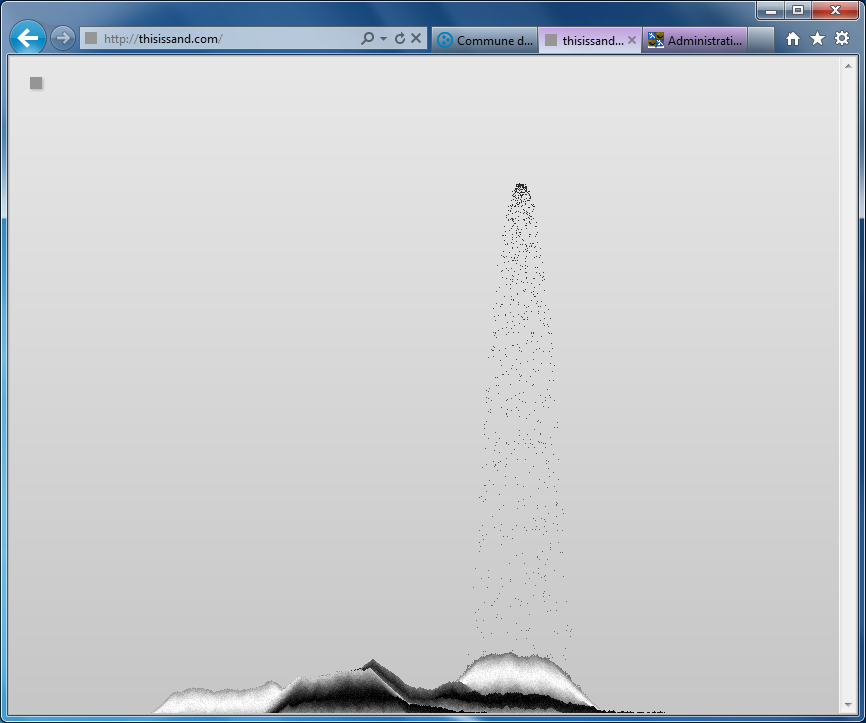866x723 pixels.
Task: Open Favorites with the star icon
Action: point(817,39)
